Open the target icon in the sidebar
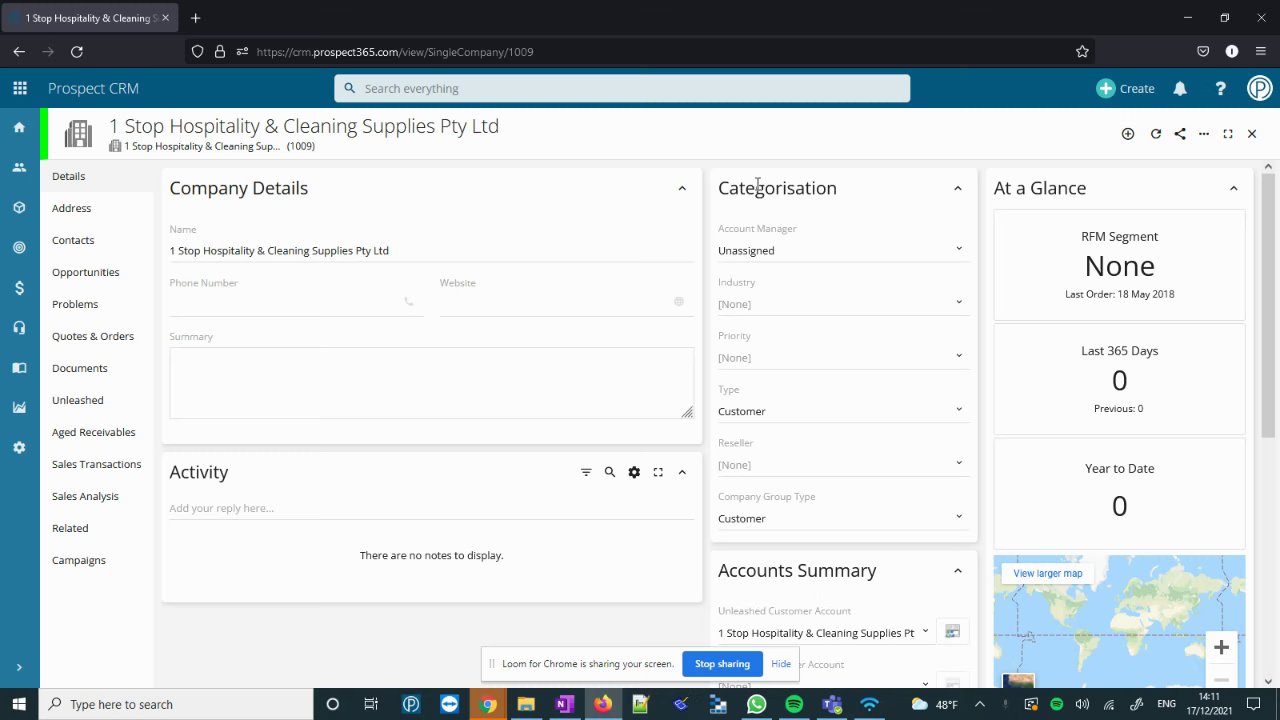1280x720 pixels. 19,248
